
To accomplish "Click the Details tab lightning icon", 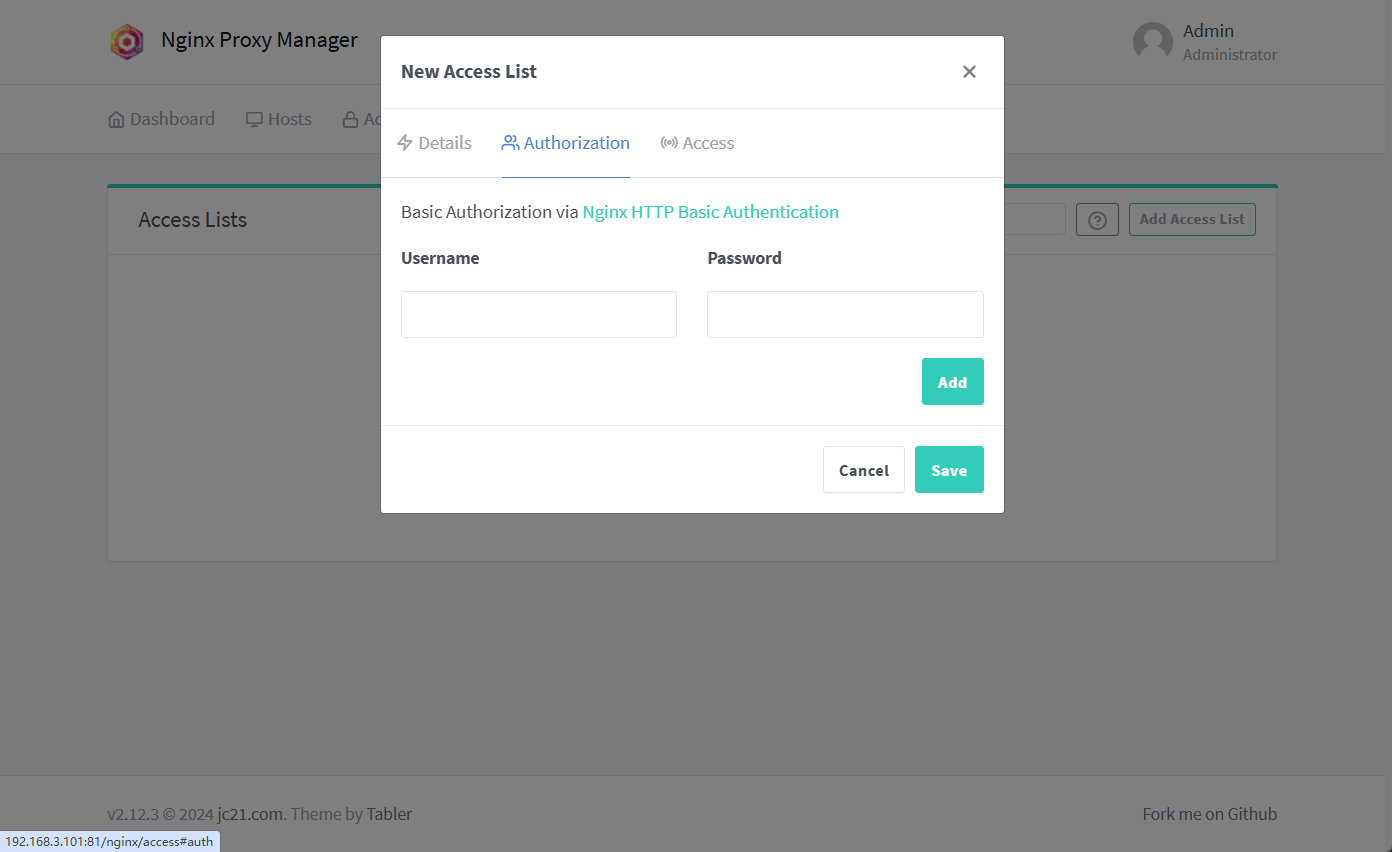I will 405,143.
